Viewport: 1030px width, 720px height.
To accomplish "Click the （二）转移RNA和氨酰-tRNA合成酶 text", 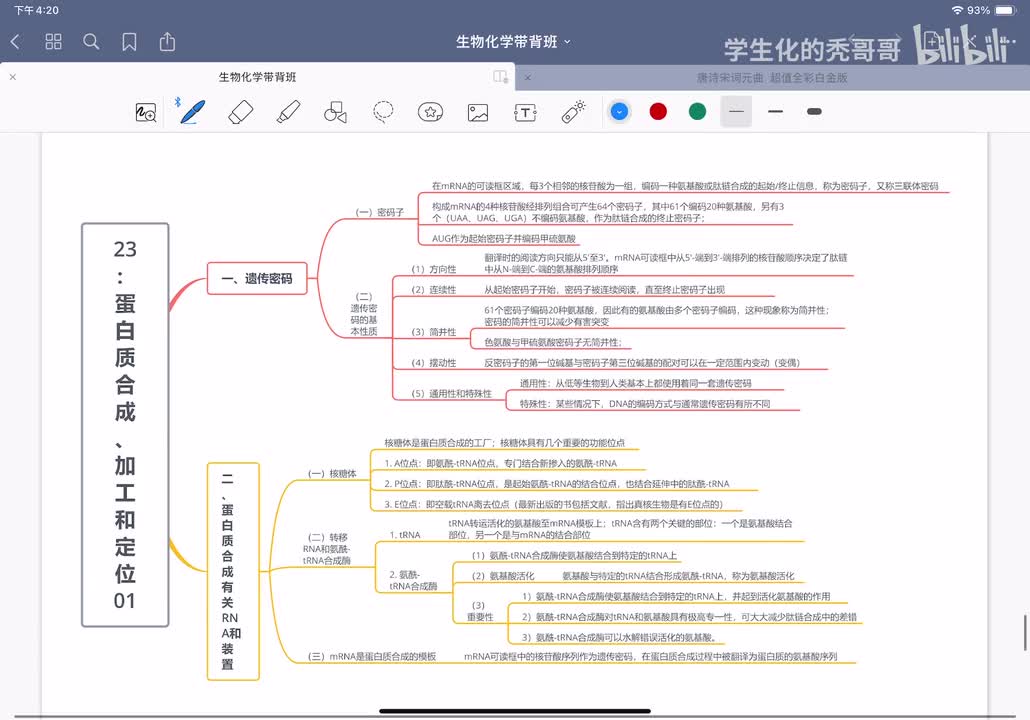I will point(326,549).
